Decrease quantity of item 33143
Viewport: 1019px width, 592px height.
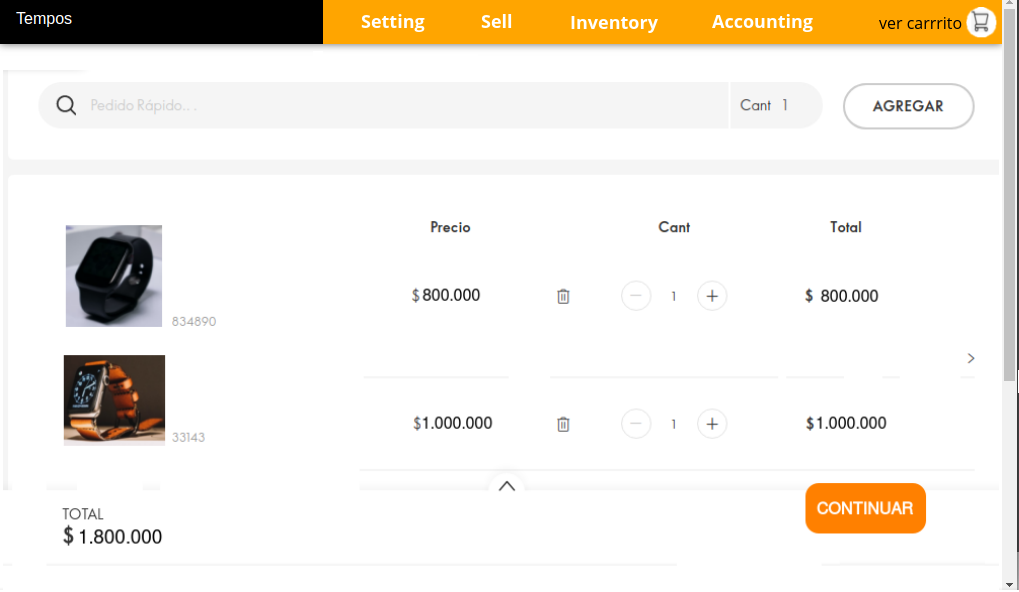pyautogui.click(x=636, y=424)
